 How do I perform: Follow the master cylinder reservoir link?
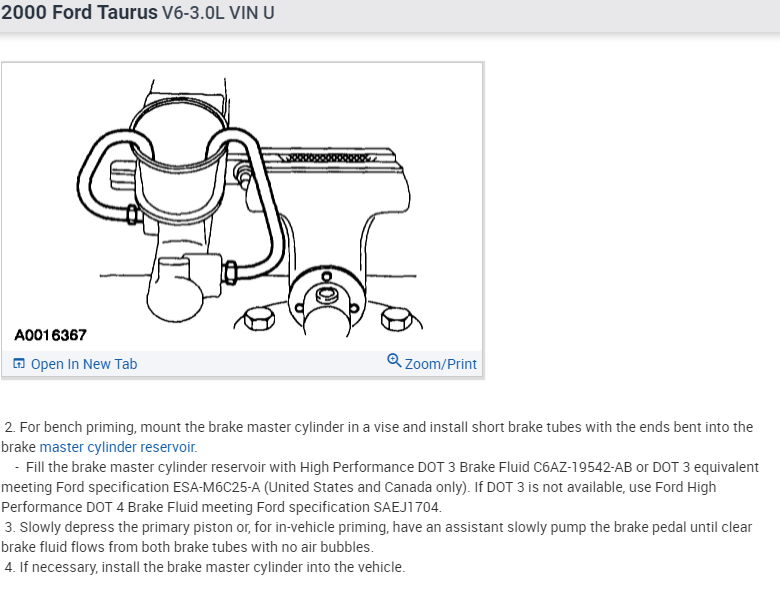118,447
